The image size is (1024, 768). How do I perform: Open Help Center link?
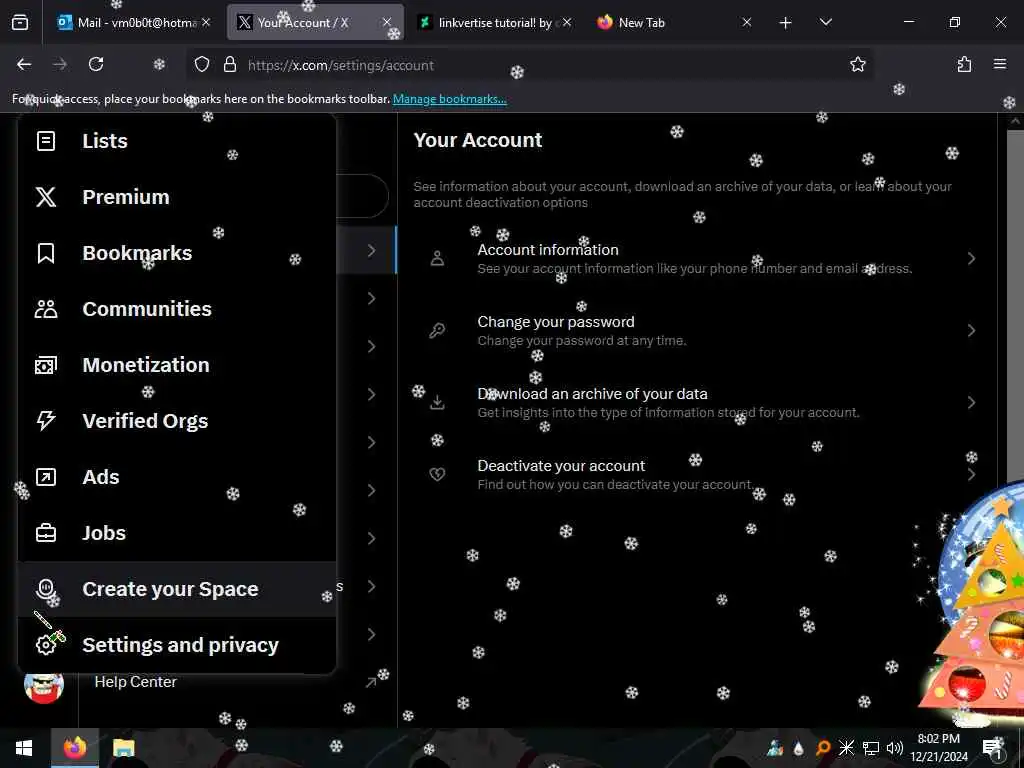pyautogui.click(x=136, y=682)
